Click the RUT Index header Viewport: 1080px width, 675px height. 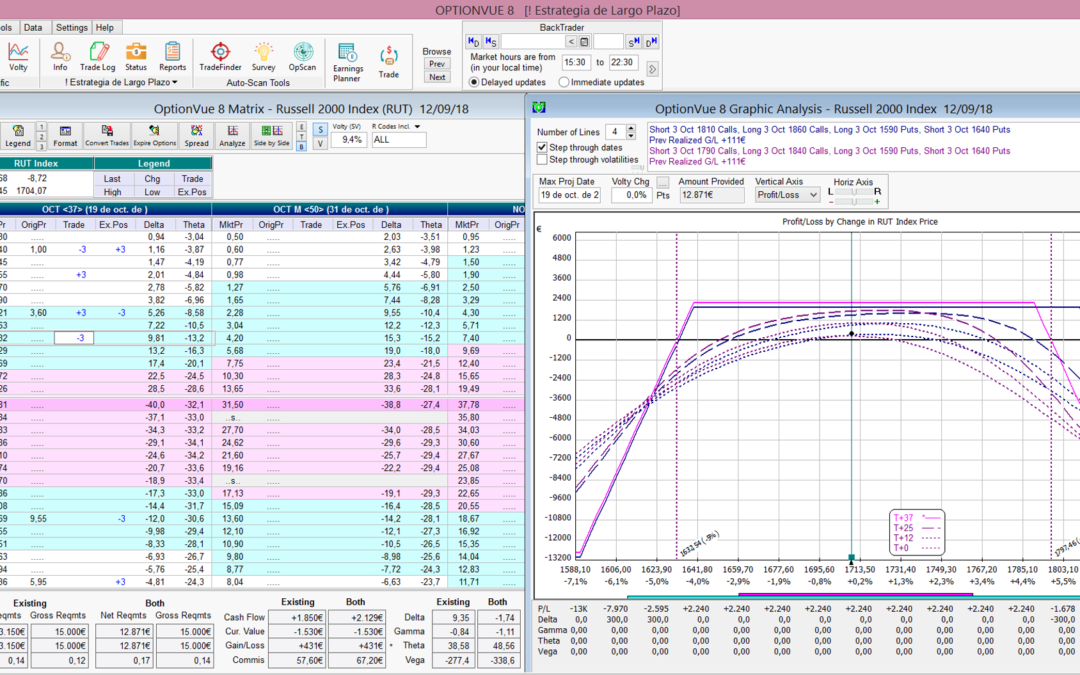[37, 163]
